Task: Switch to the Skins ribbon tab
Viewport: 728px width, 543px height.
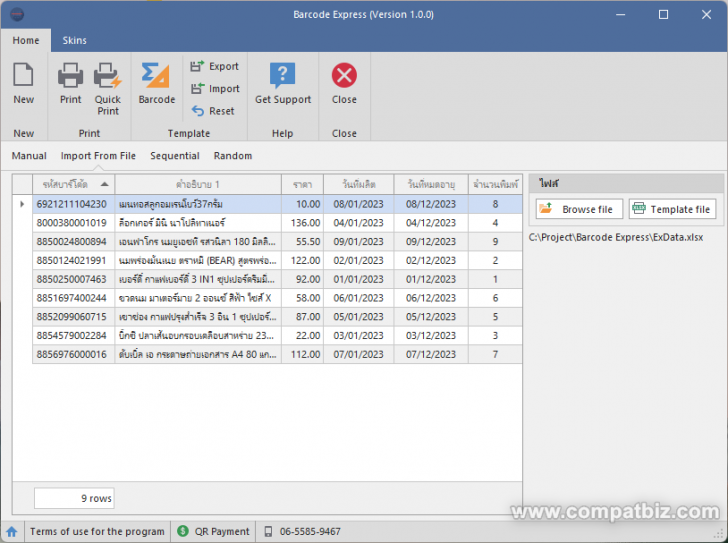Action: point(74,40)
